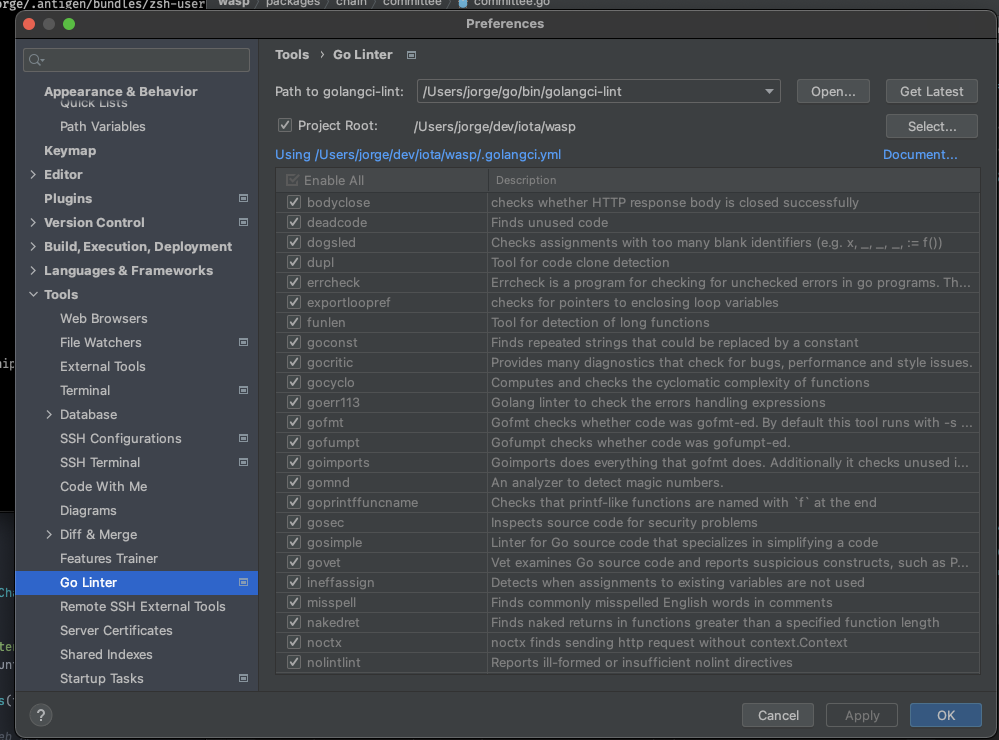
Task: Select the govet linter row name
Action: (324, 562)
